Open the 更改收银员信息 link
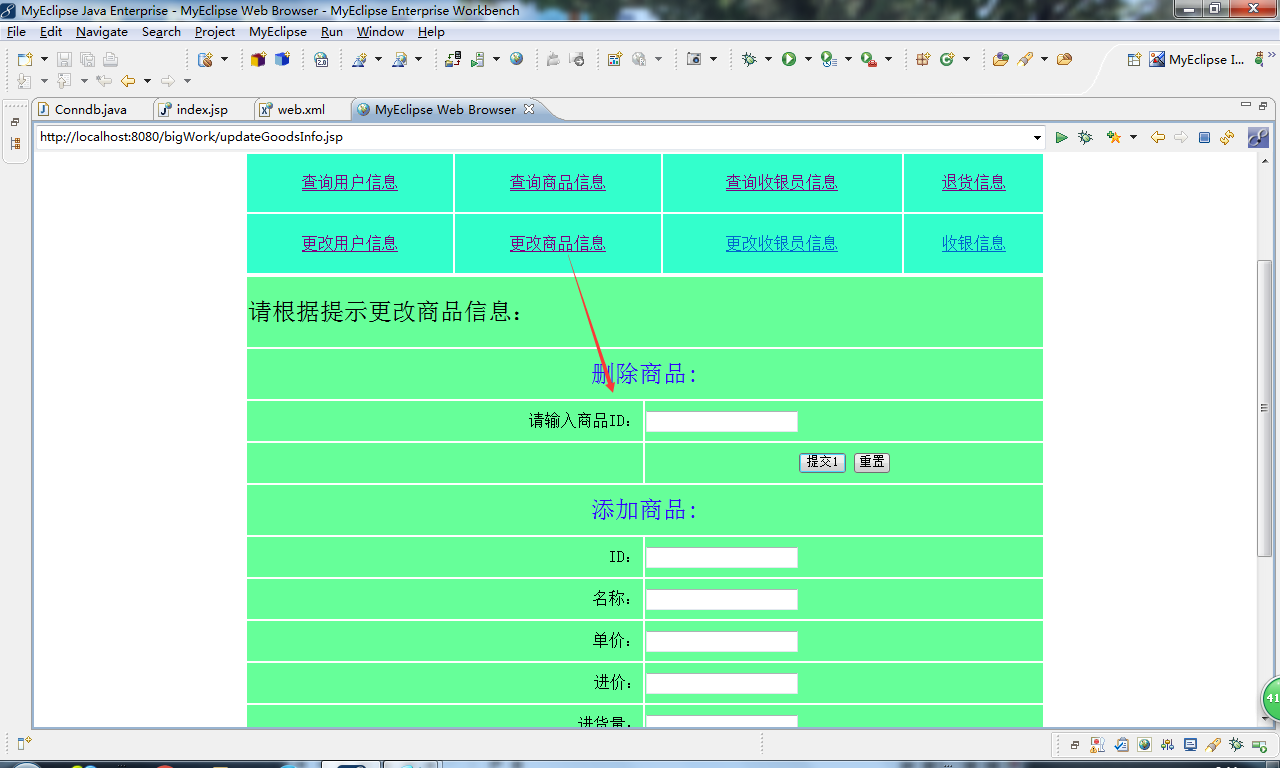 pyautogui.click(x=782, y=243)
